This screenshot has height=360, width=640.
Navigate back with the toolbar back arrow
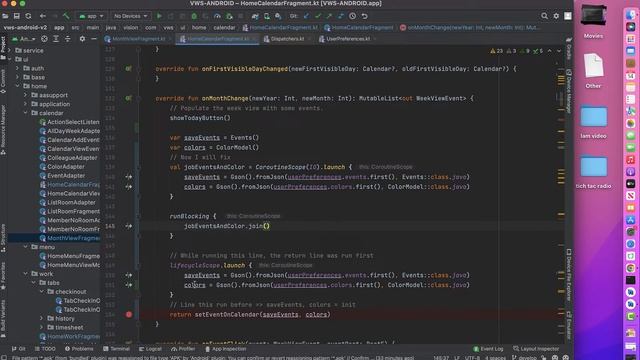point(43,16)
